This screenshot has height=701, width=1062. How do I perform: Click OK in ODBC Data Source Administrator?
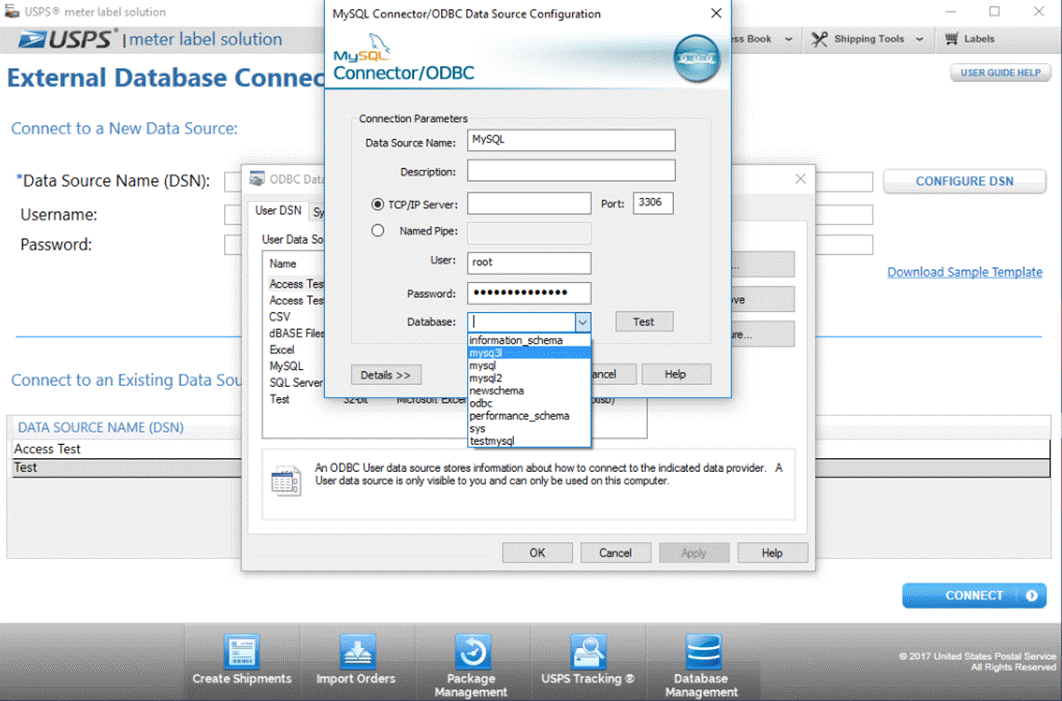[x=537, y=553]
